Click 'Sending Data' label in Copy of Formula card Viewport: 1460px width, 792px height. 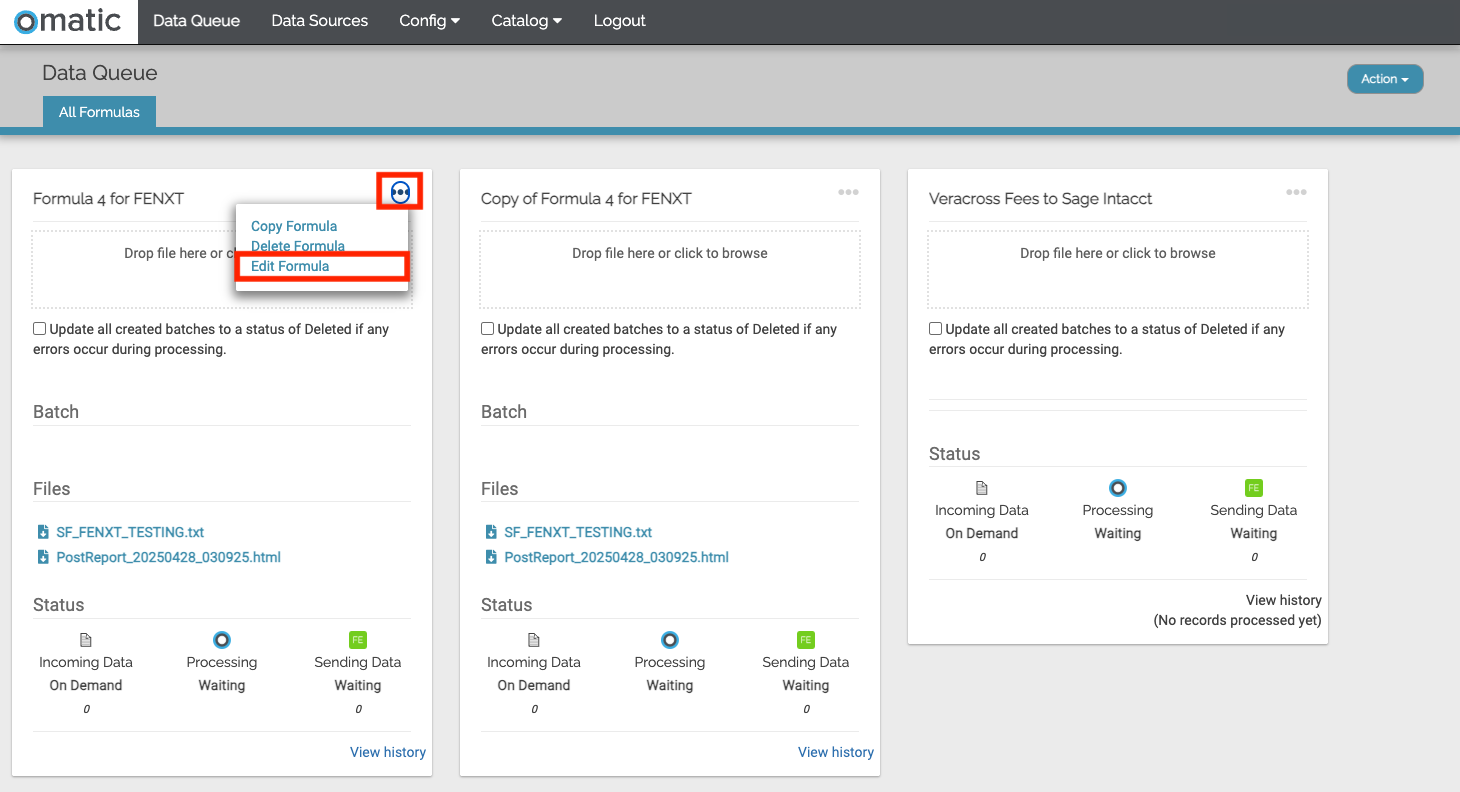coord(806,662)
